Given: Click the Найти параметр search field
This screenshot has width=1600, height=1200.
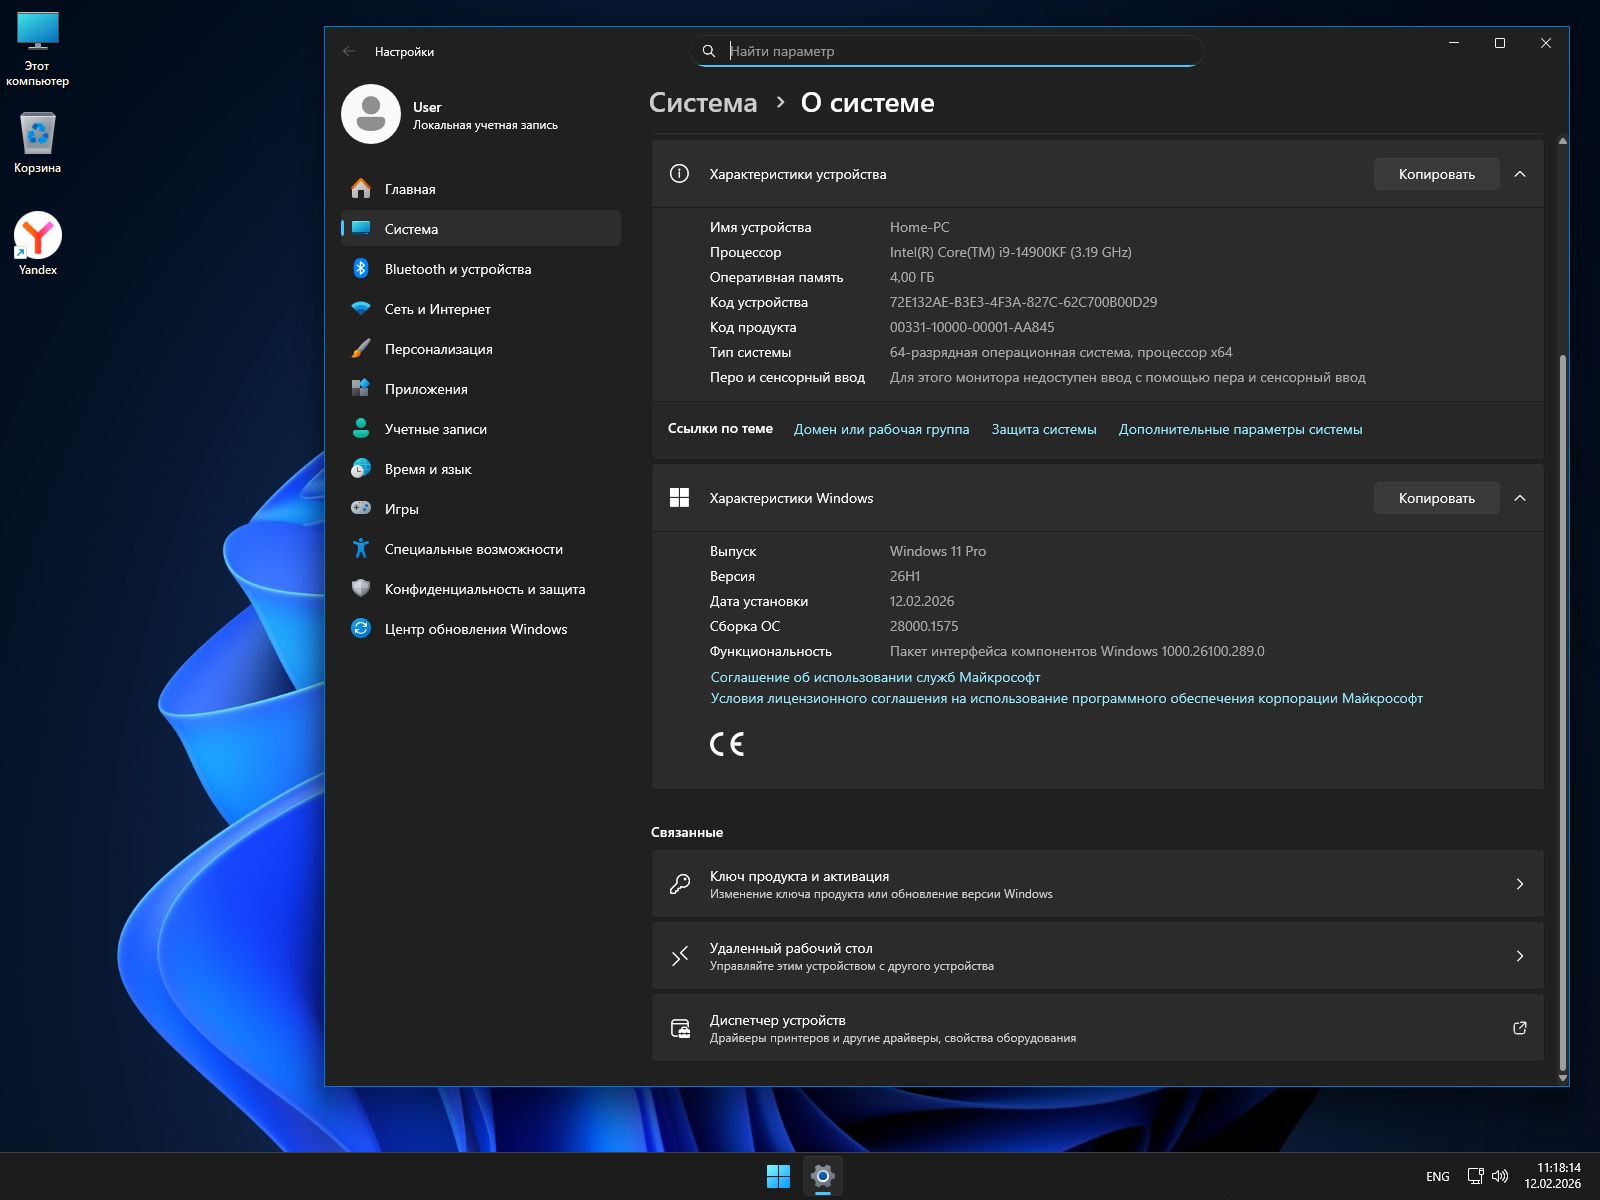Looking at the screenshot, I should point(950,51).
